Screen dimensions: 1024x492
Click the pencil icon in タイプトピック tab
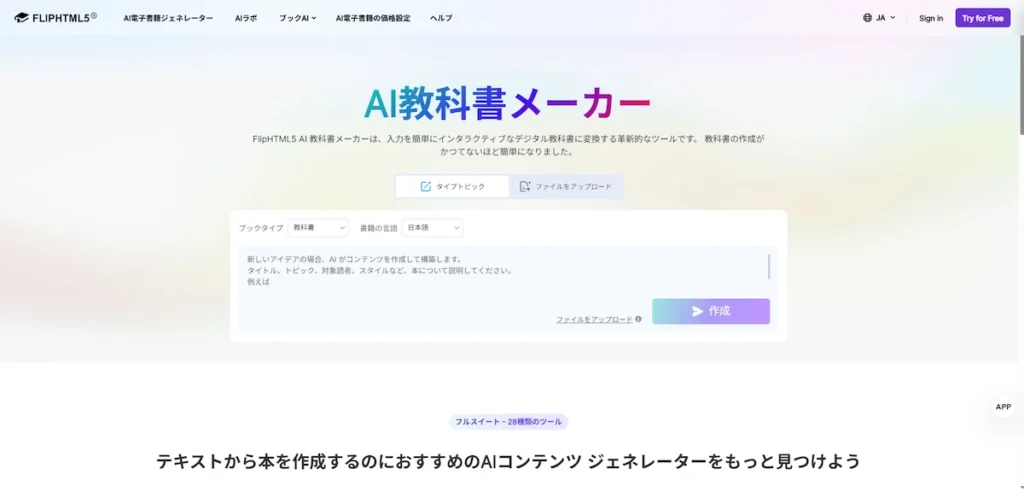426,186
